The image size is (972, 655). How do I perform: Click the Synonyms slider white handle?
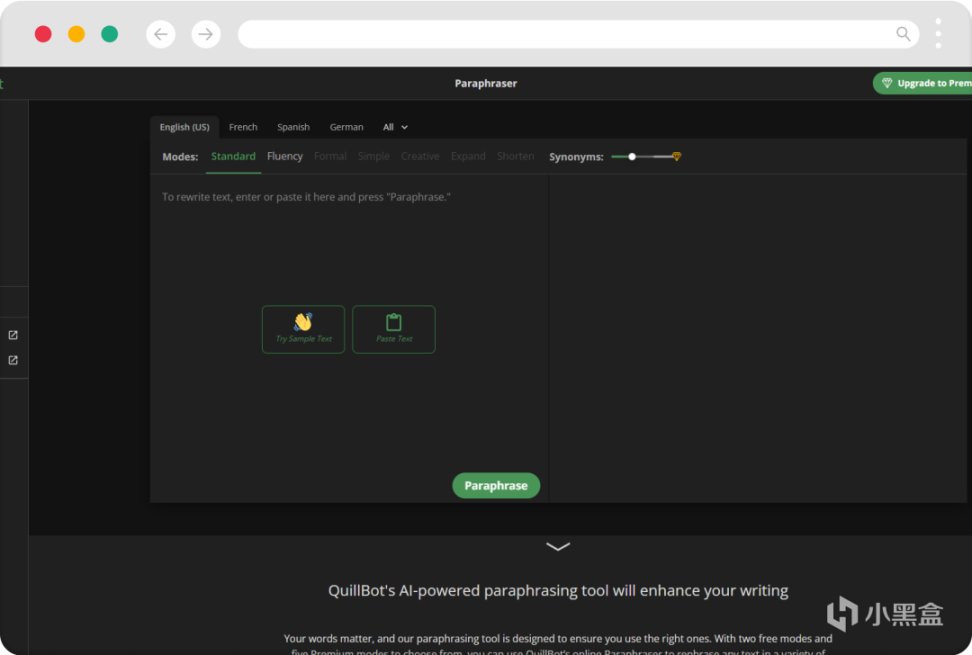click(632, 157)
